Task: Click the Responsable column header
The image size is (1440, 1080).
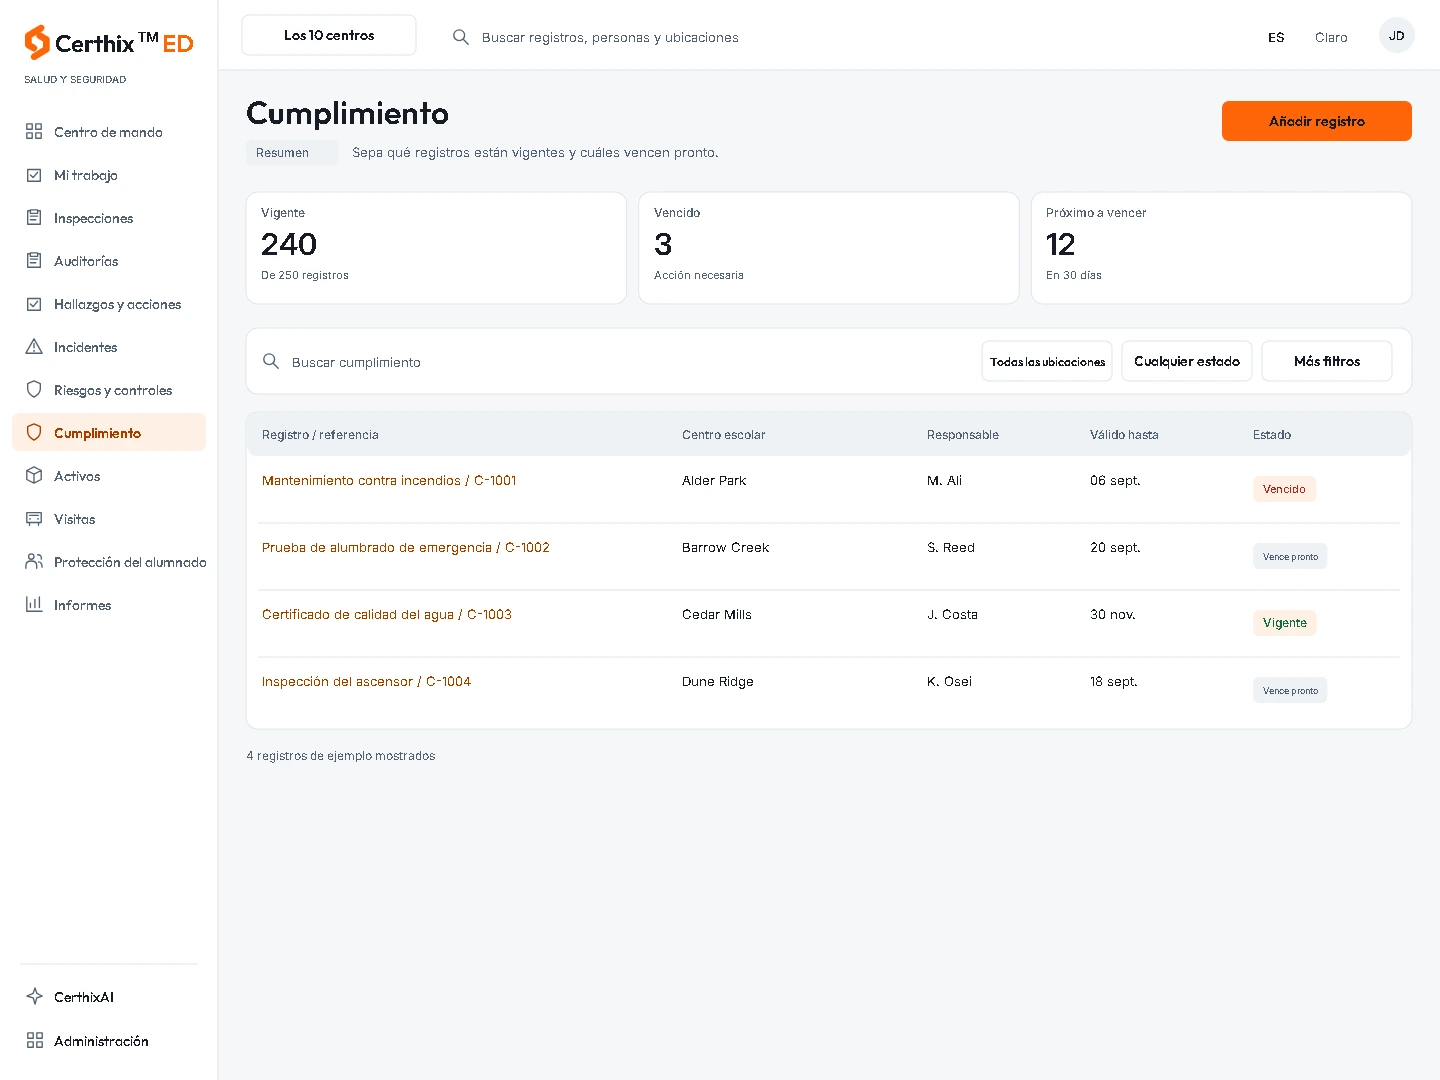Action: tap(962, 435)
